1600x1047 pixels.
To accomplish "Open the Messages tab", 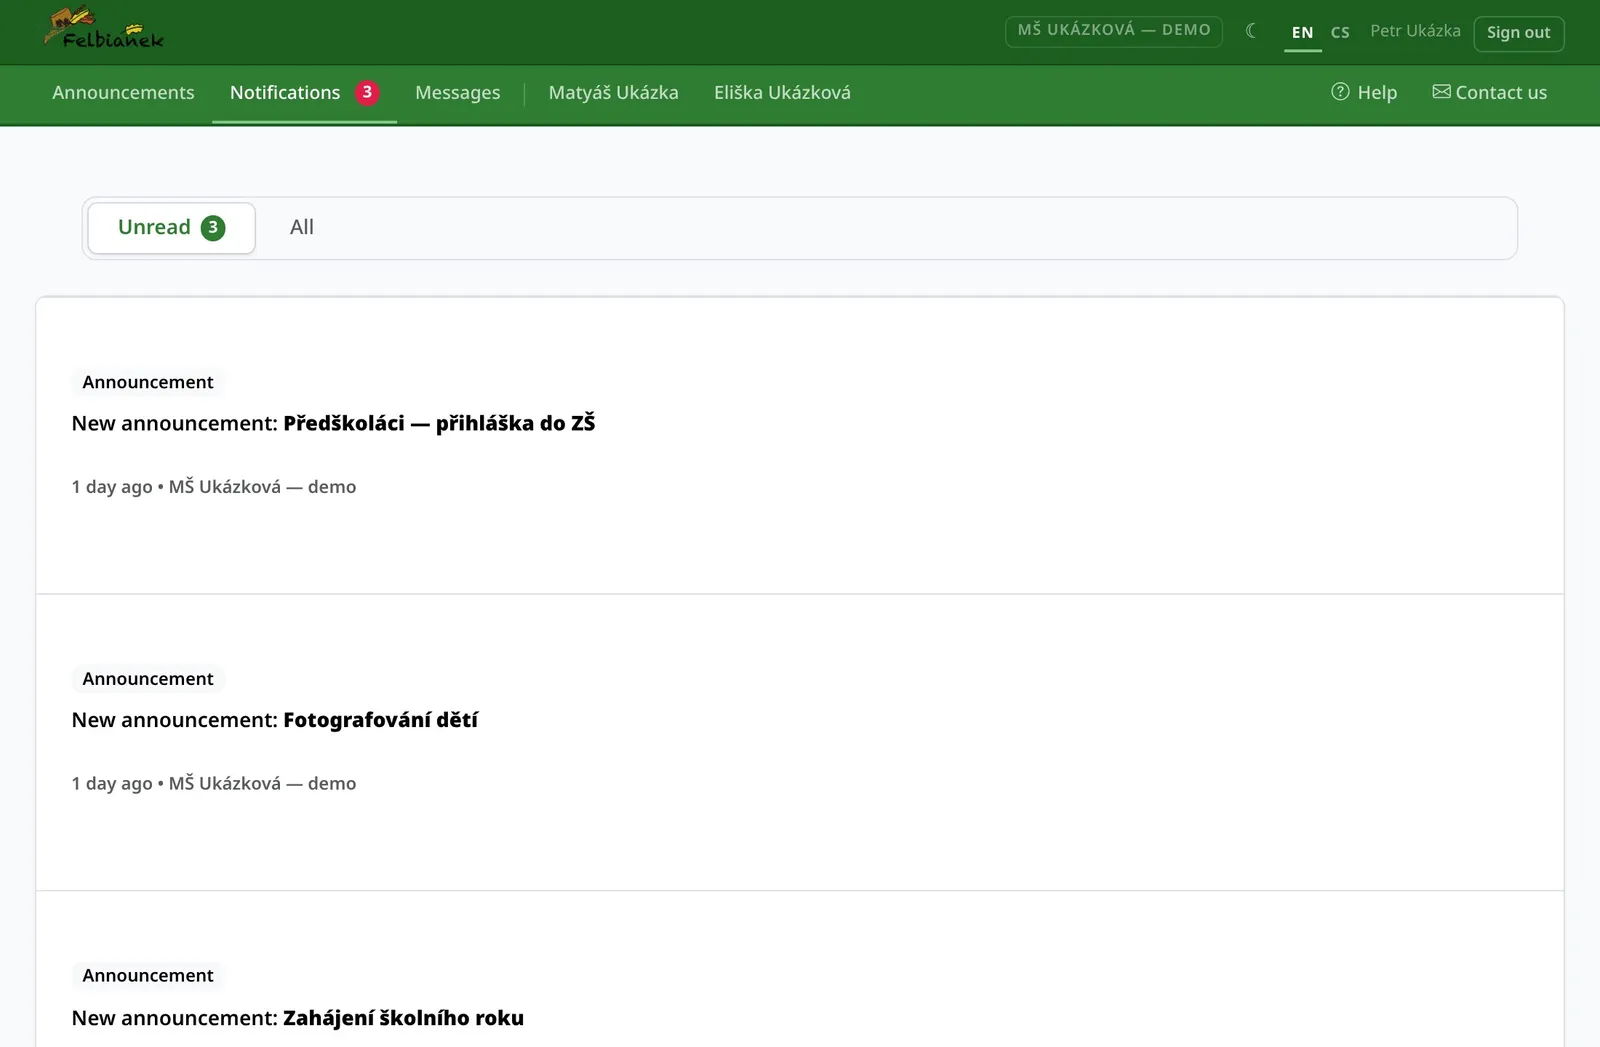I will pos(457,93).
